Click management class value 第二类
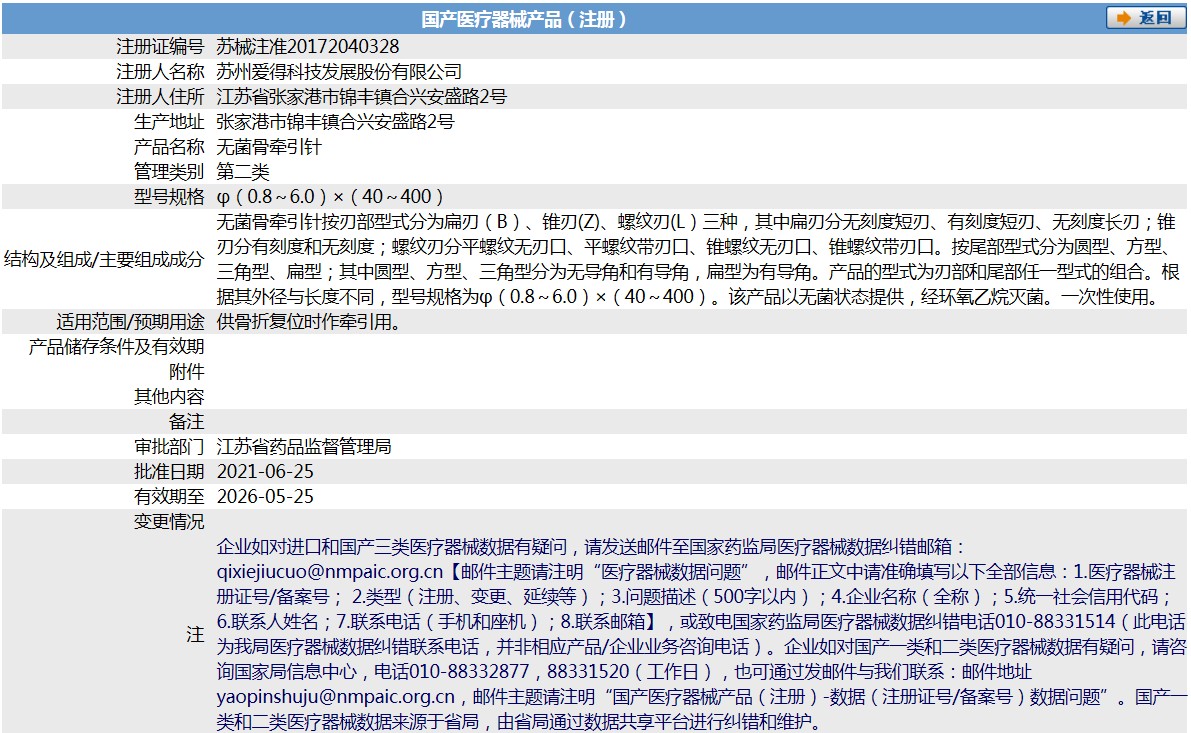 pyautogui.click(x=243, y=172)
